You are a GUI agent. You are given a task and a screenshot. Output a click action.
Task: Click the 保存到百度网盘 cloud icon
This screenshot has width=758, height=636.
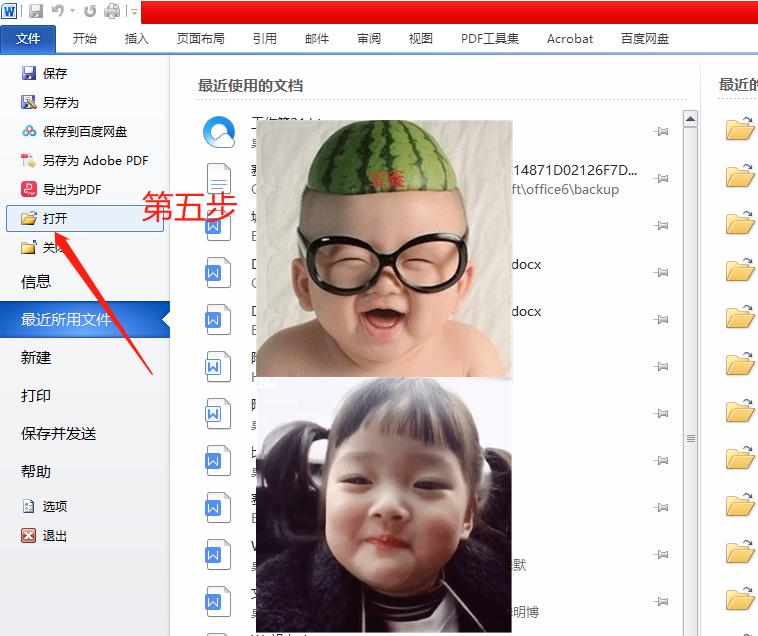tap(29, 131)
